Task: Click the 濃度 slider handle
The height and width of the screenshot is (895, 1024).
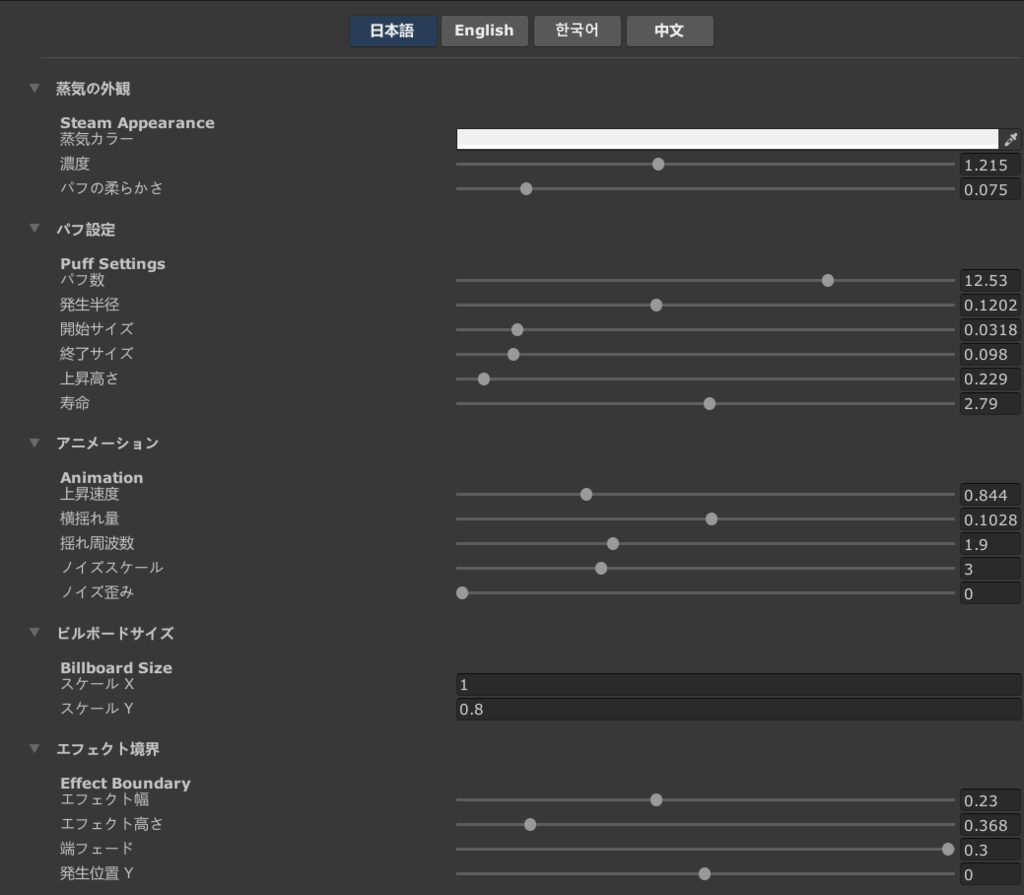Action: (658, 164)
